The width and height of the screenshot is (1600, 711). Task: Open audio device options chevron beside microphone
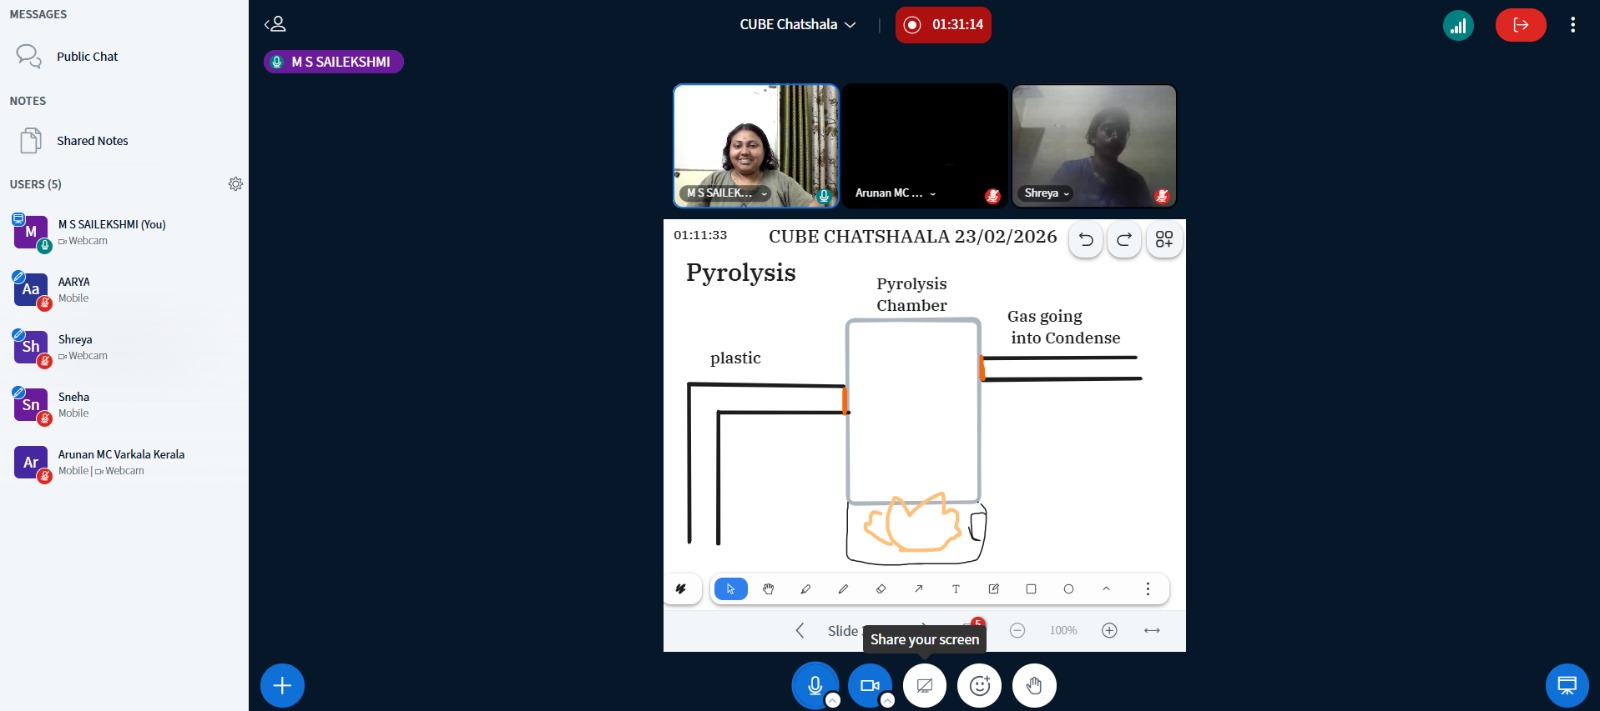pos(833,701)
